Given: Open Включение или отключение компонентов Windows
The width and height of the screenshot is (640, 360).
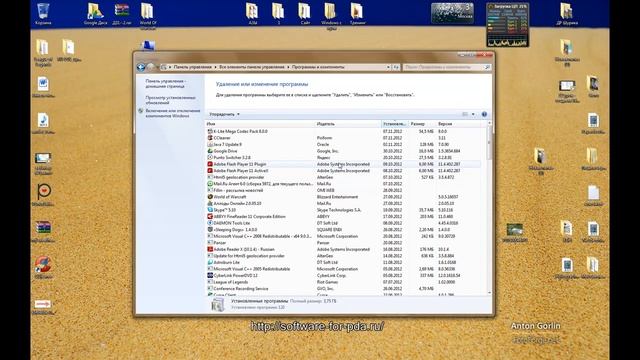Looking at the screenshot, I should [x=173, y=113].
